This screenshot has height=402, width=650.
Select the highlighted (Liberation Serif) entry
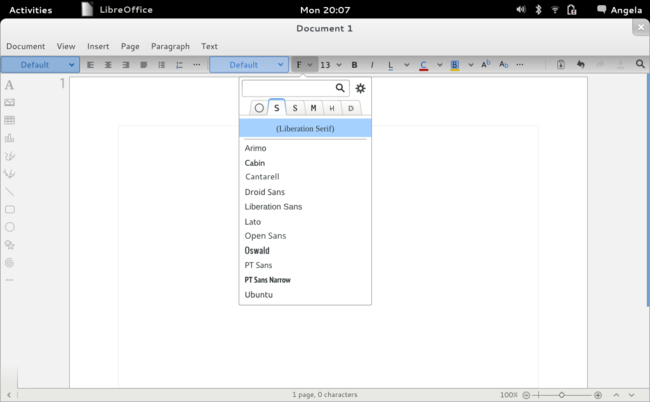(x=305, y=128)
